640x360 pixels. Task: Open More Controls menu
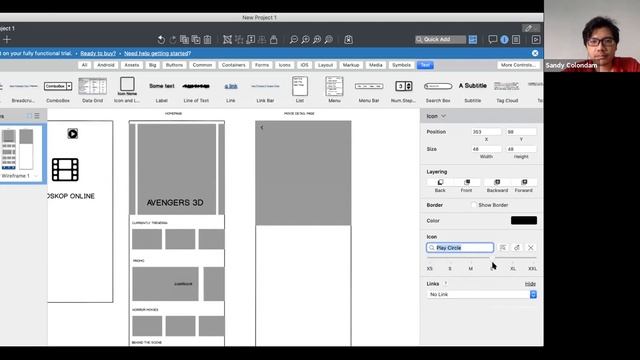tap(518, 65)
